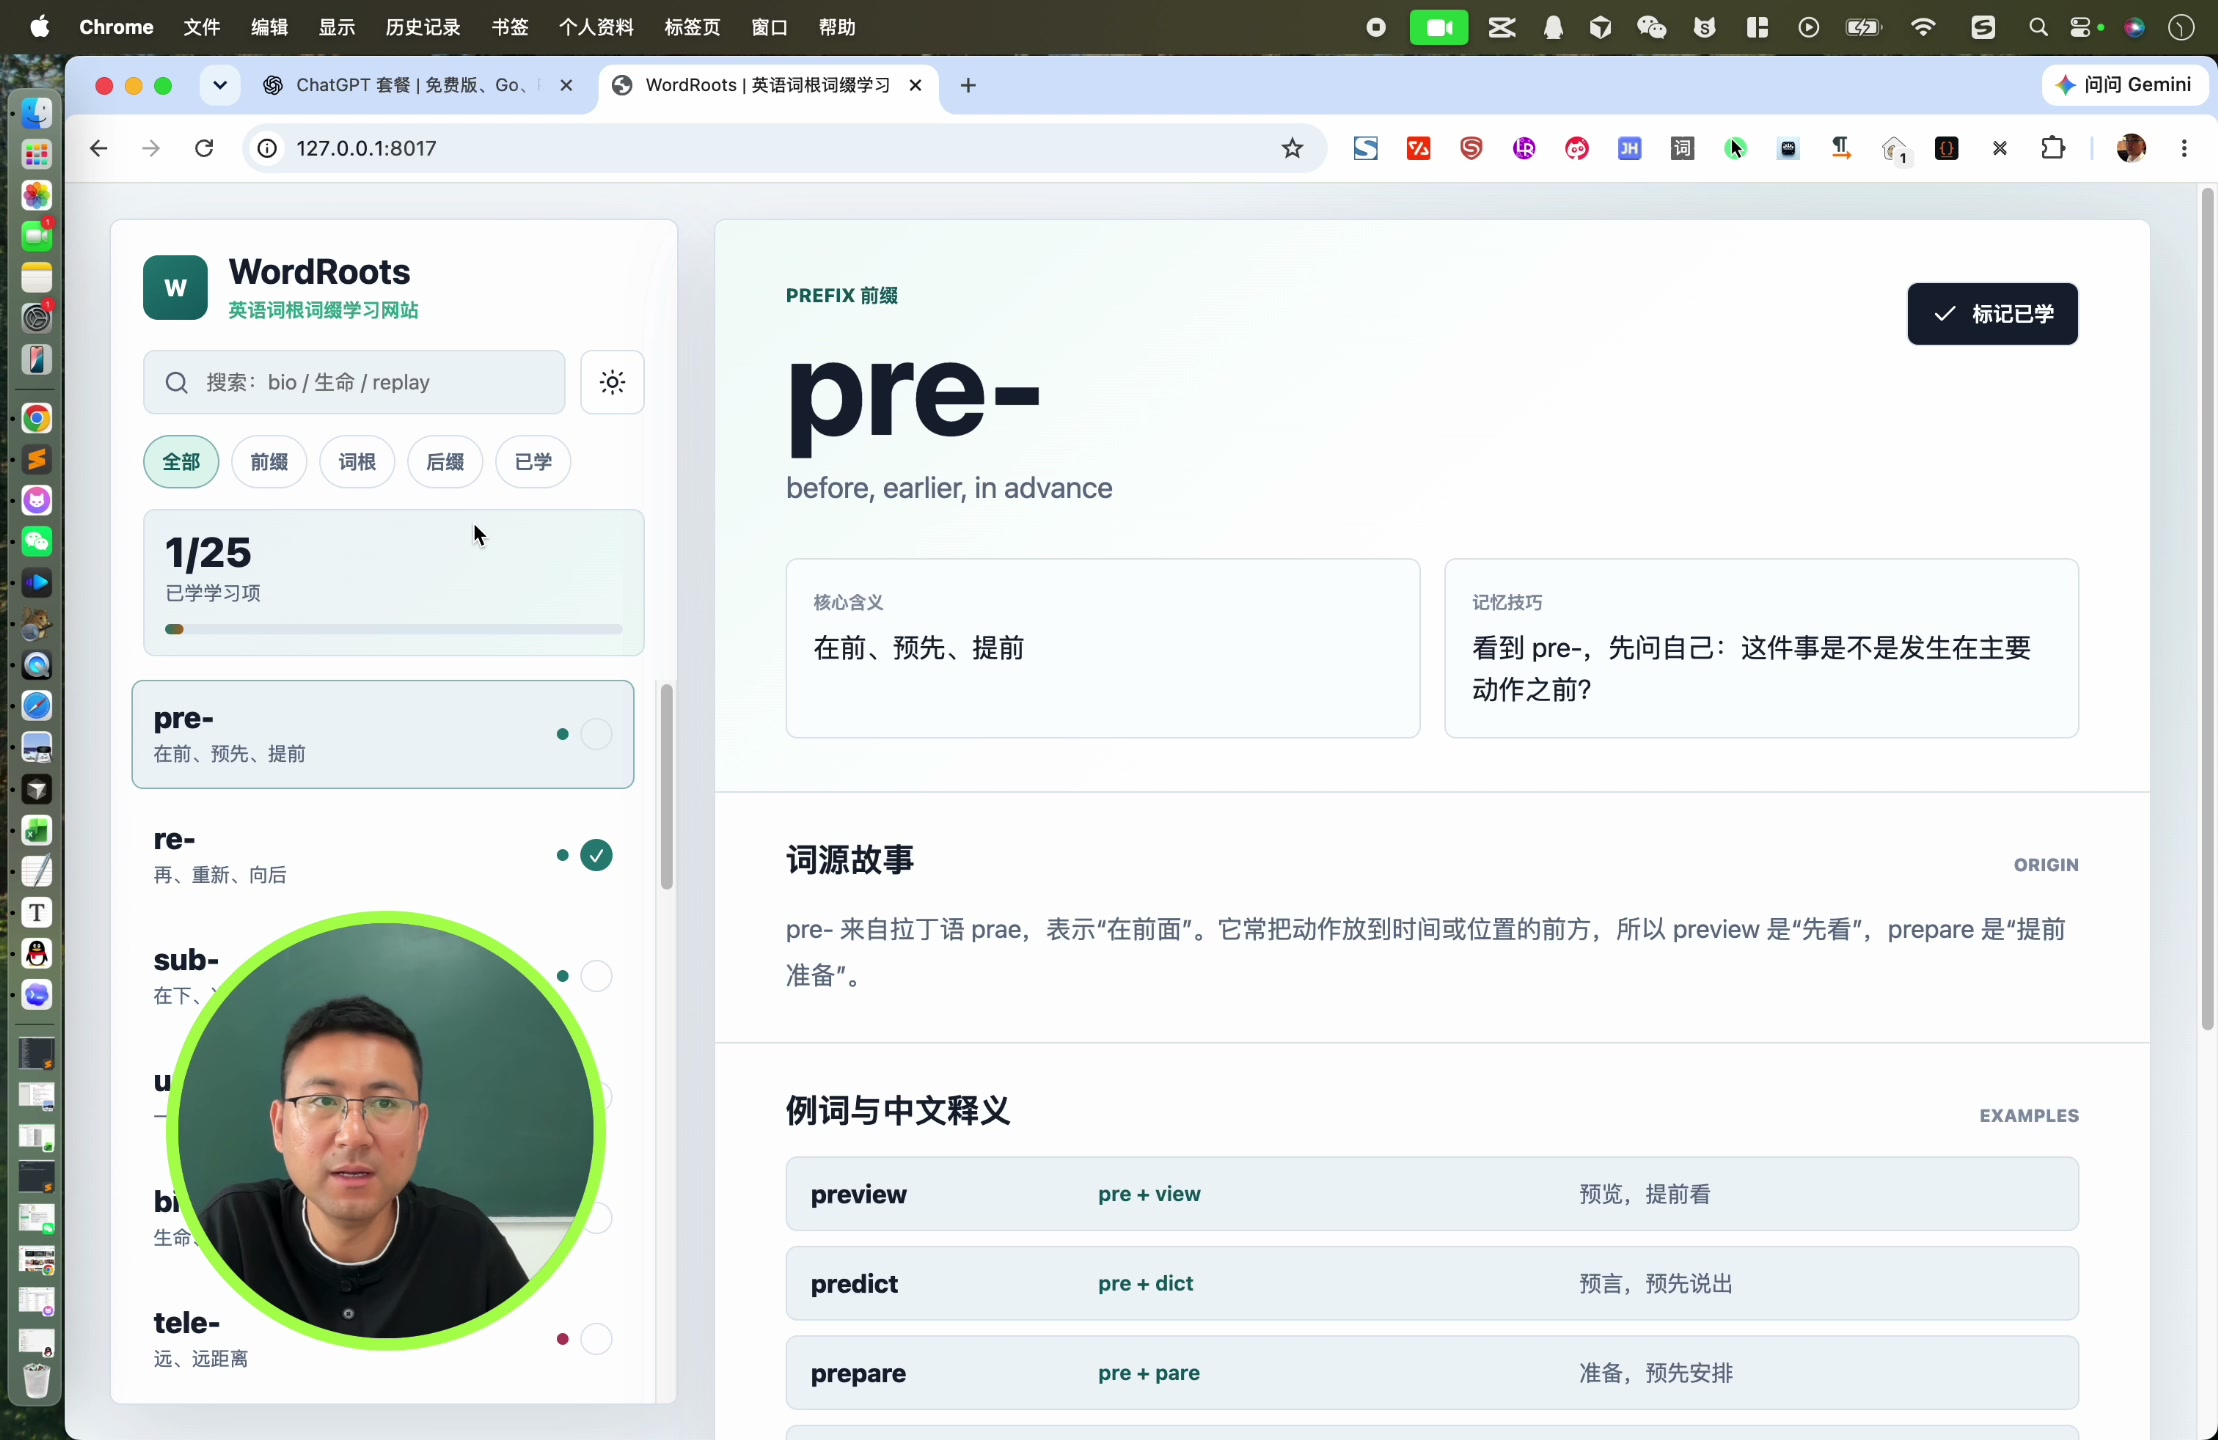Open Chrome from the Dock

click(x=37, y=418)
